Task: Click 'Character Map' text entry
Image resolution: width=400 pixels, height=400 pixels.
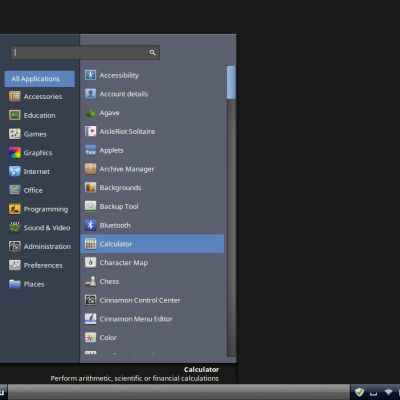Action: click(124, 263)
